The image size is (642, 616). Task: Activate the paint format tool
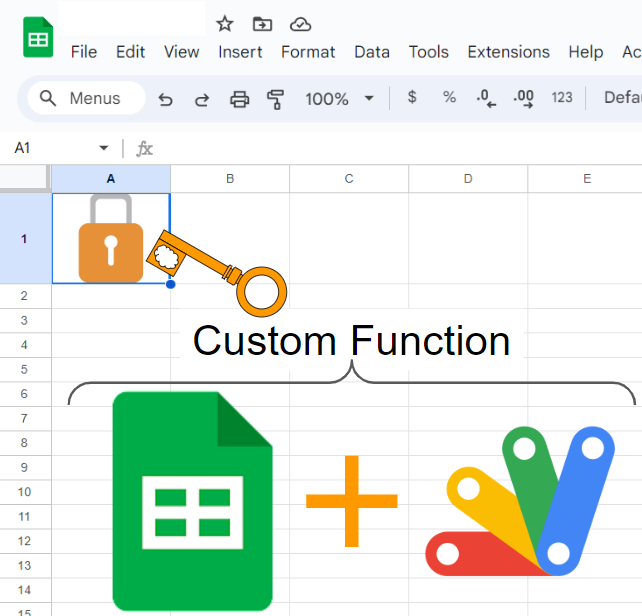(275, 98)
